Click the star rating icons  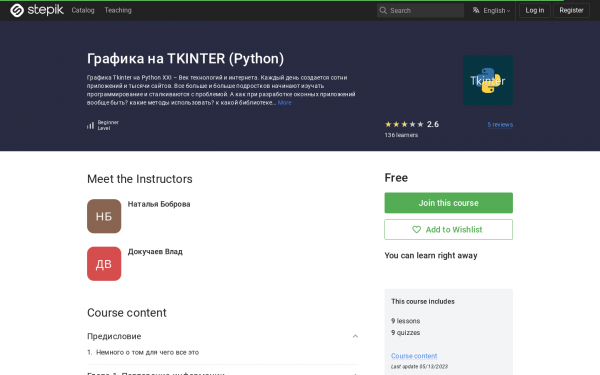(404, 124)
